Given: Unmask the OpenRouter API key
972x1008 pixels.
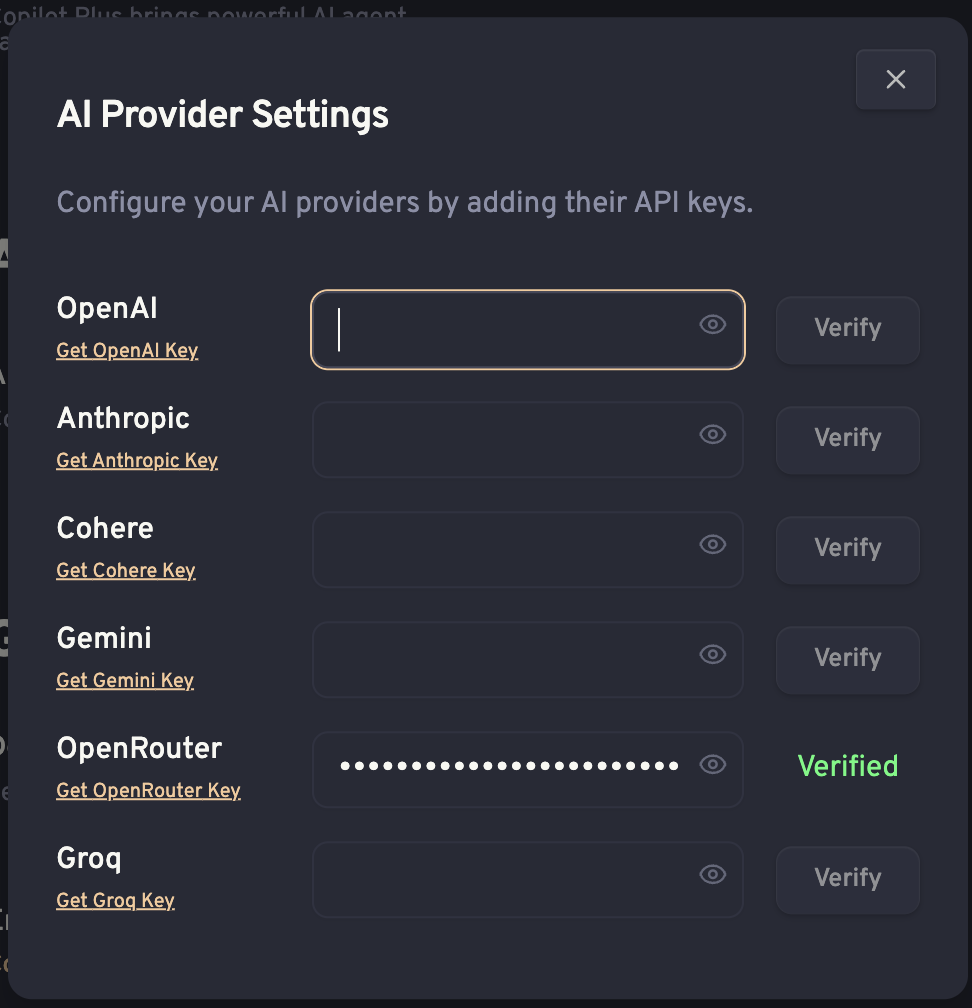Looking at the screenshot, I should click(712, 764).
